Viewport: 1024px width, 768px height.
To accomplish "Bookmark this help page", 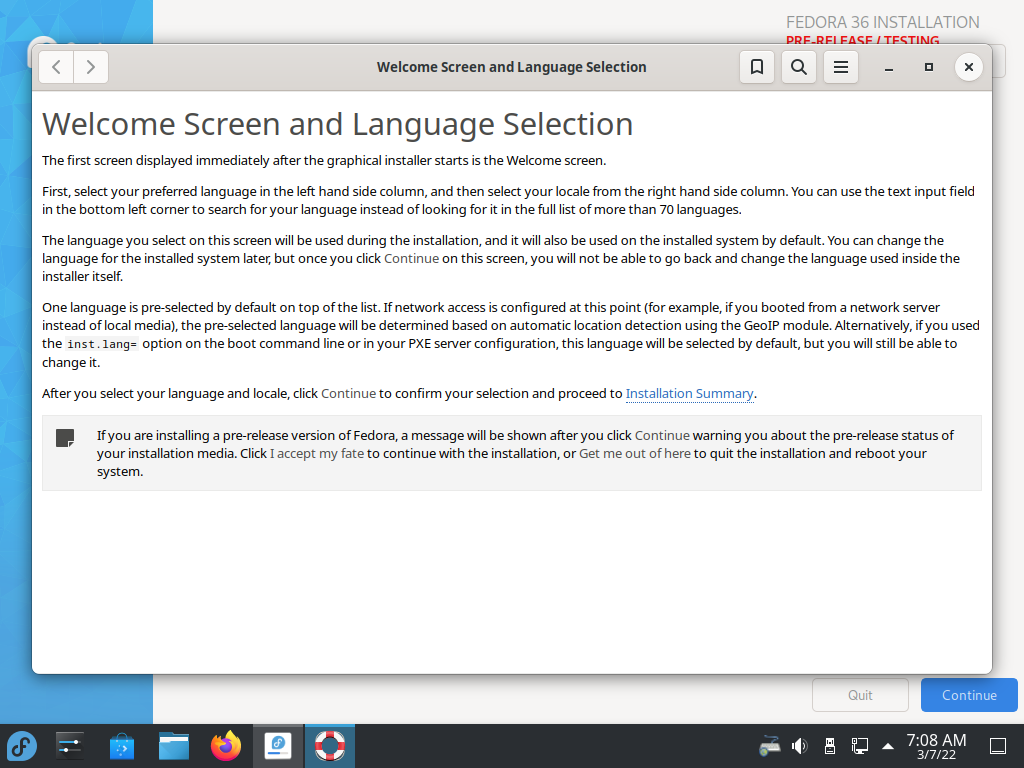I will [x=757, y=67].
